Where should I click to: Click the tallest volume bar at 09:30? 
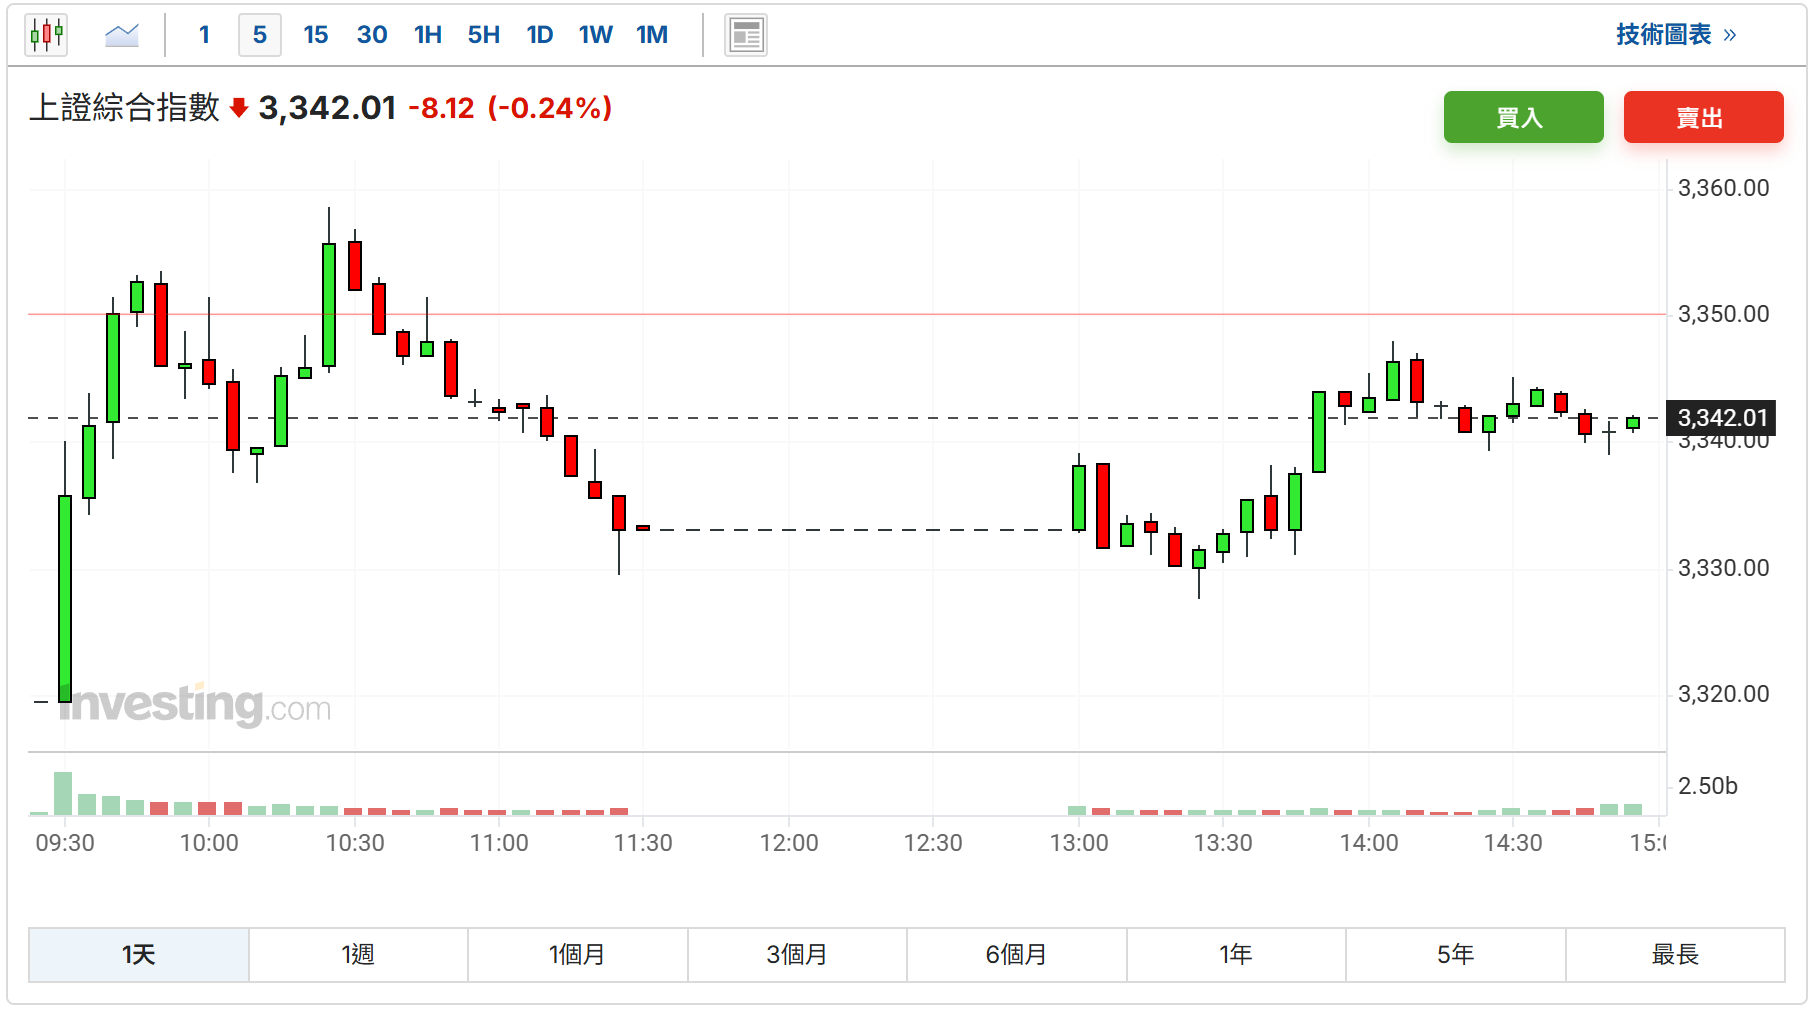(63, 794)
